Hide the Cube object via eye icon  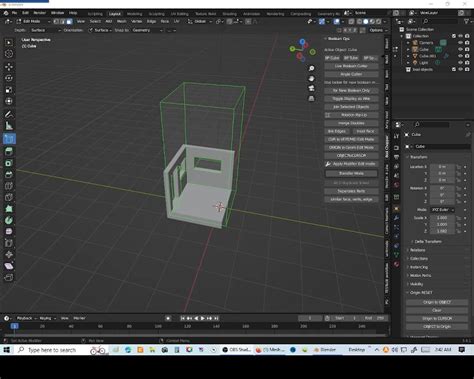point(460,49)
